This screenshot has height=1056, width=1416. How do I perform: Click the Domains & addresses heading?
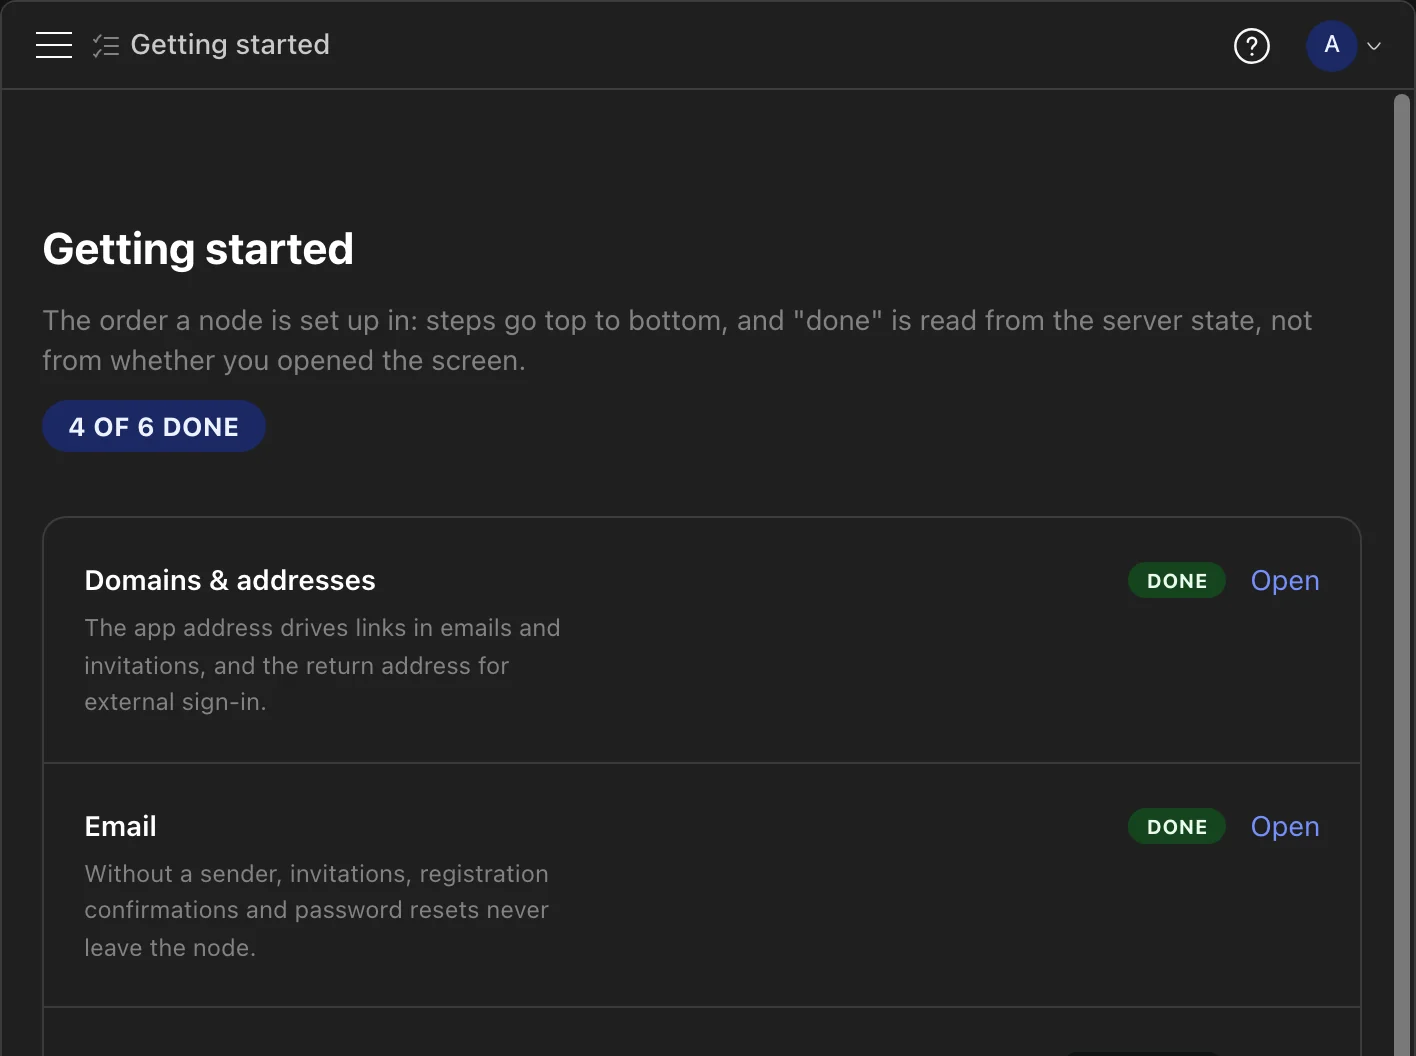click(230, 580)
